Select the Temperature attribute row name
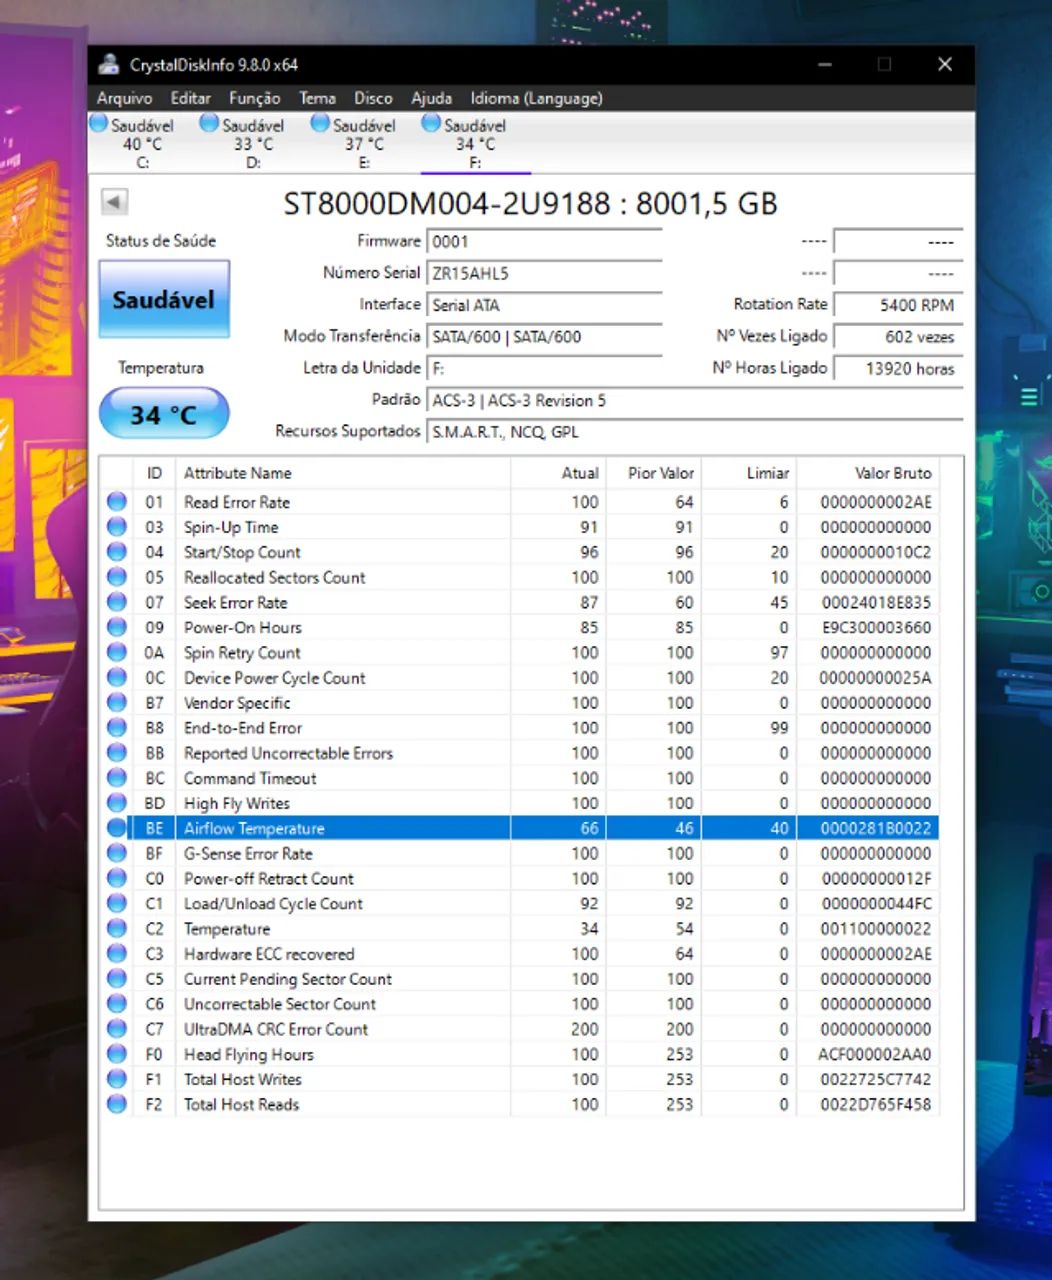The height and width of the screenshot is (1280, 1052). pos(227,929)
